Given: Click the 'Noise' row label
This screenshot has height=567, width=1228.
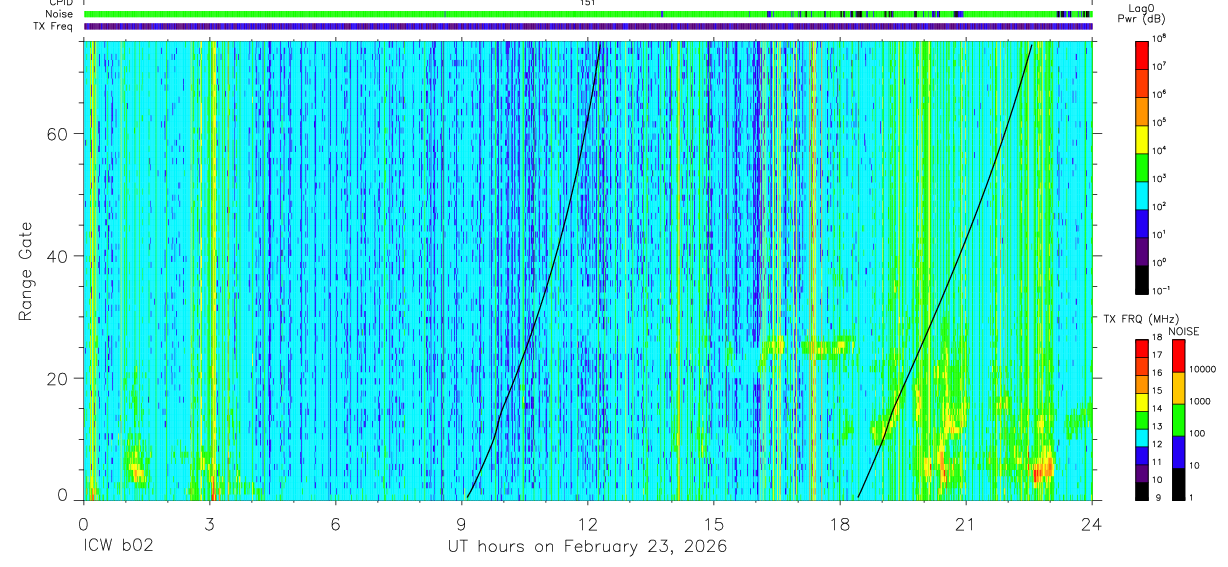Looking at the screenshot, I should pyautogui.click(x=60, y=14).
